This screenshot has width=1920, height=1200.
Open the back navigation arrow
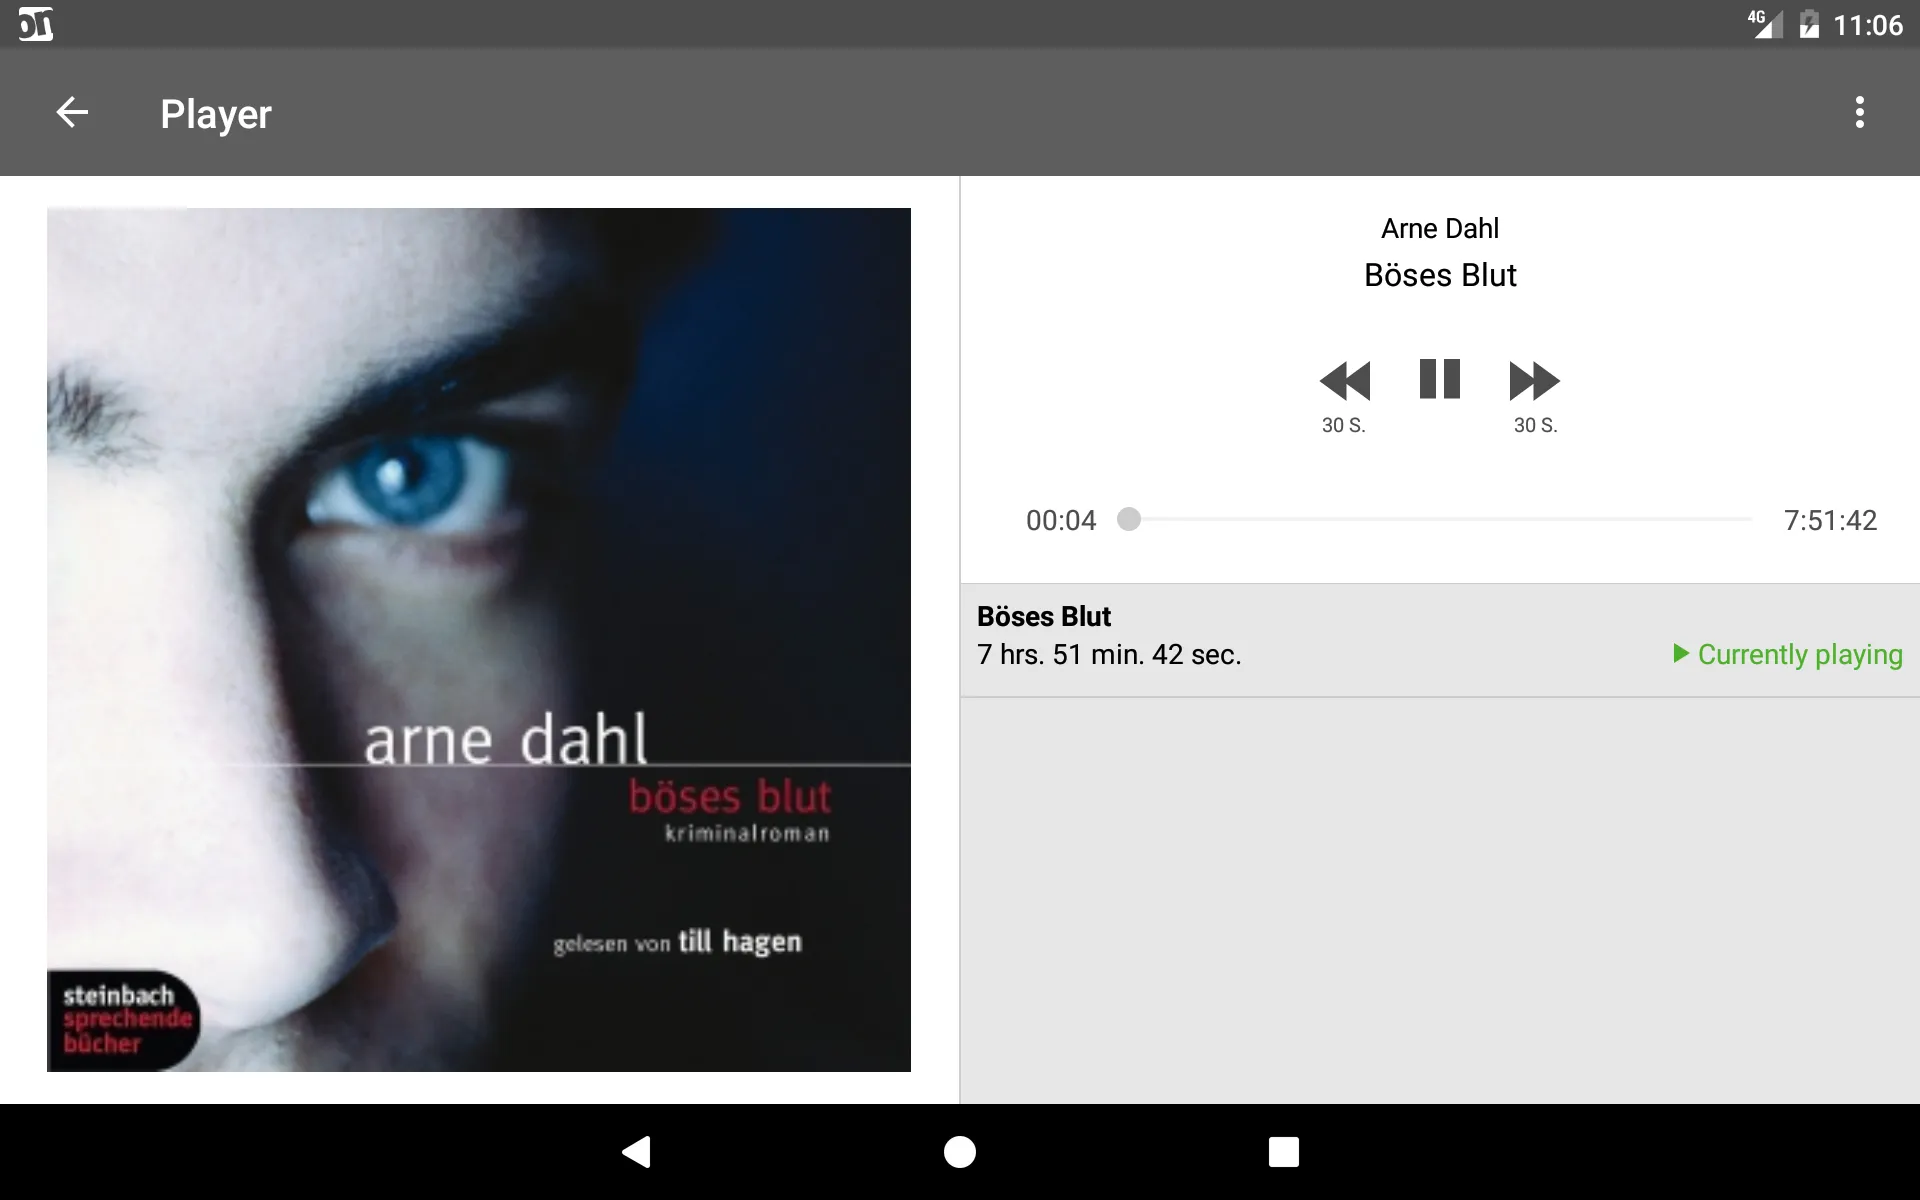coord(72,113)
